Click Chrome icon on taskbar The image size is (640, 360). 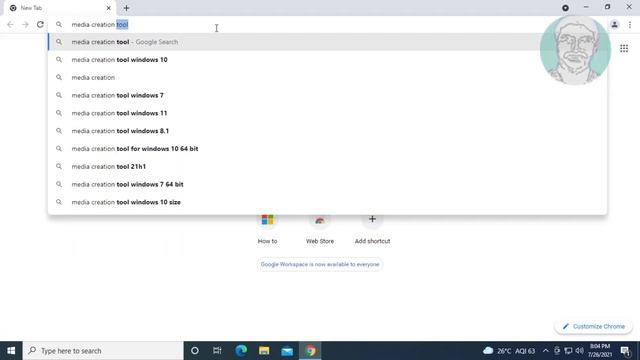pos(310,351)
